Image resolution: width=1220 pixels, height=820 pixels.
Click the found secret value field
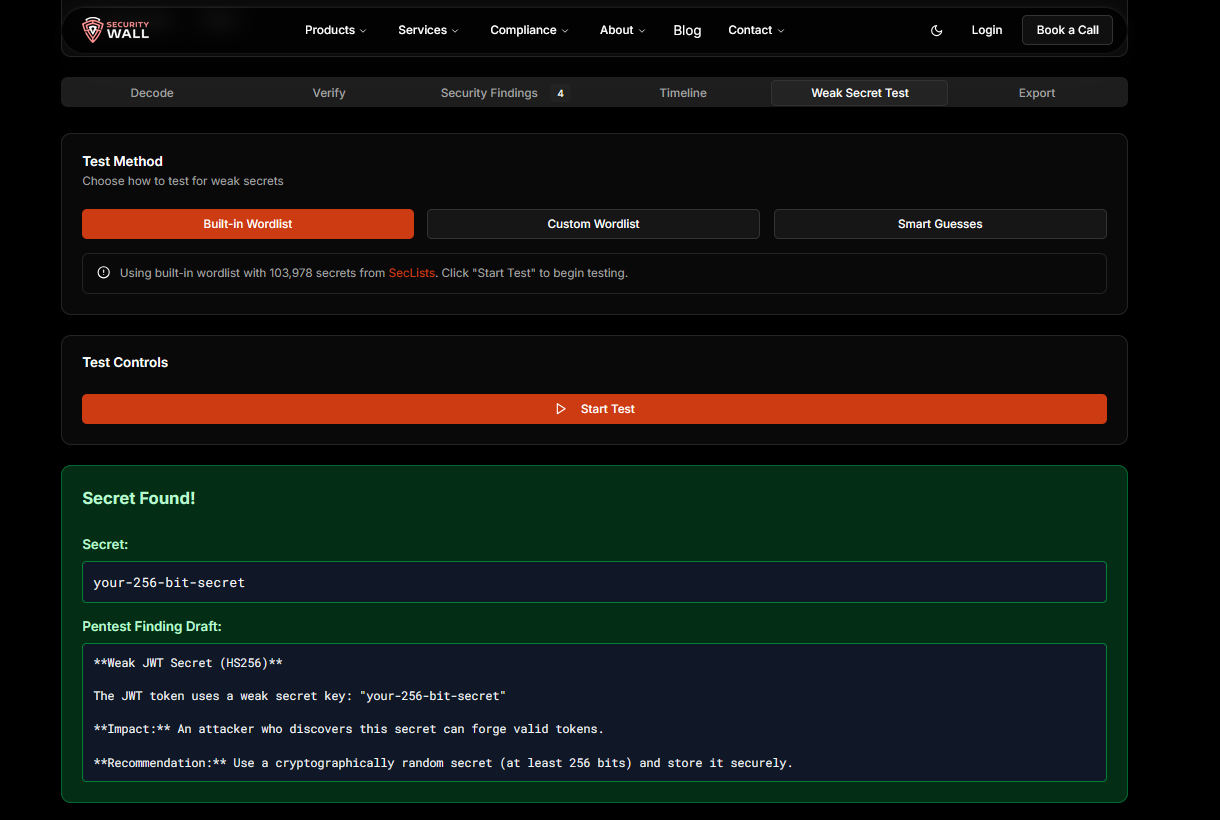[x=594, y=582]
